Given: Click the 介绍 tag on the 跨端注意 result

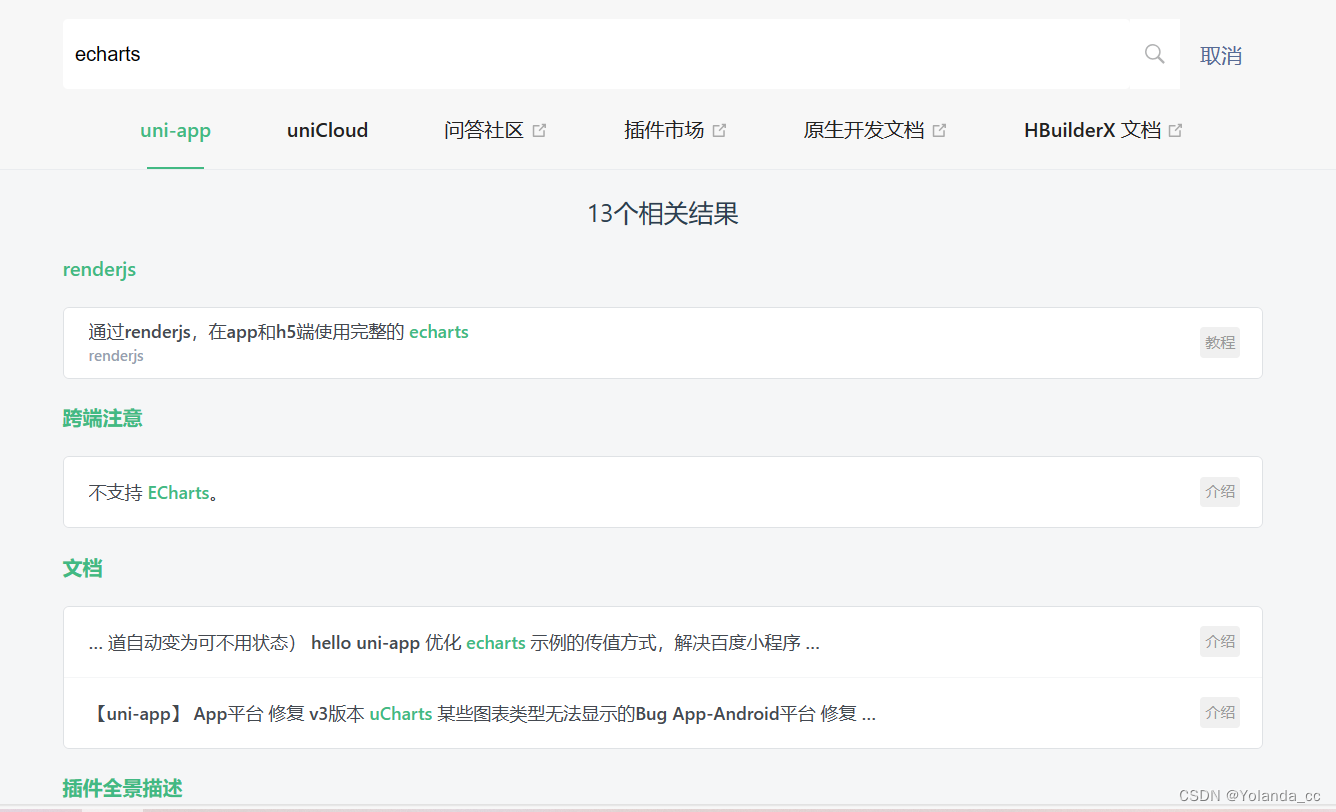Looking at the screenshot, I should click(x=1219, y=491).
